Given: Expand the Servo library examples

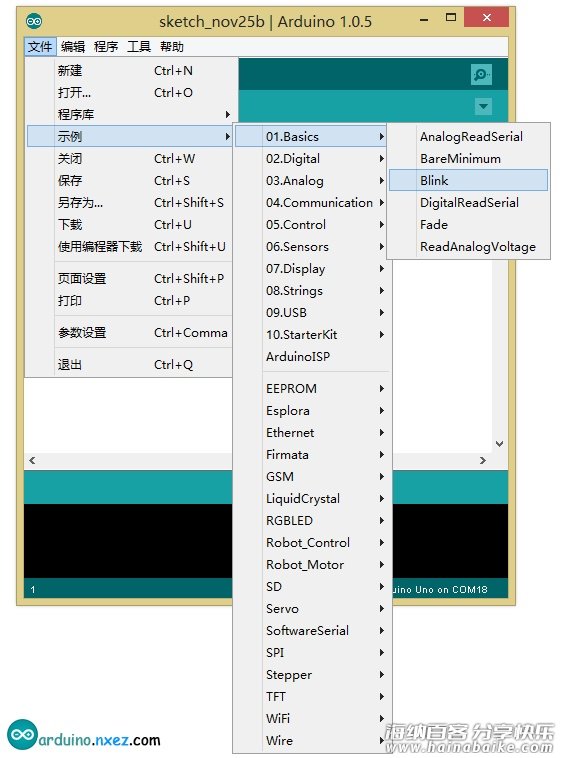Looking at the screenshot, I should coord(312,609).
